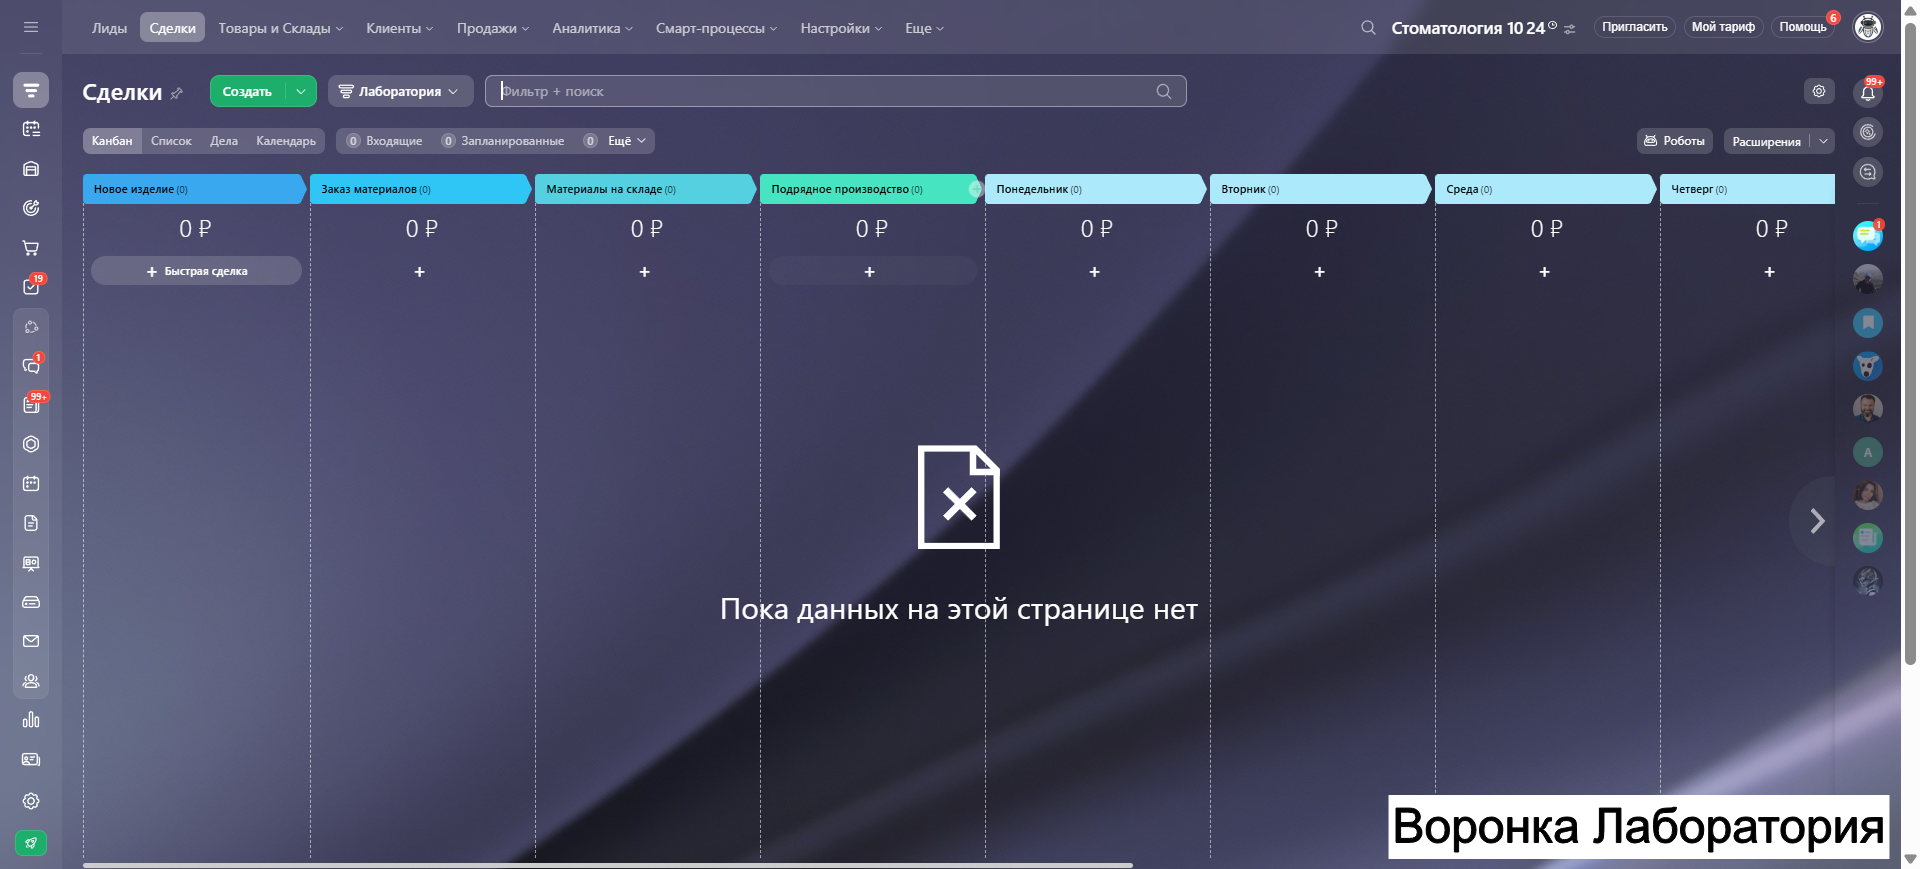This screenshot has height=869, width=1920.
Task: Open the mail envelope icon in sidebar
Action: click(31, 641)
